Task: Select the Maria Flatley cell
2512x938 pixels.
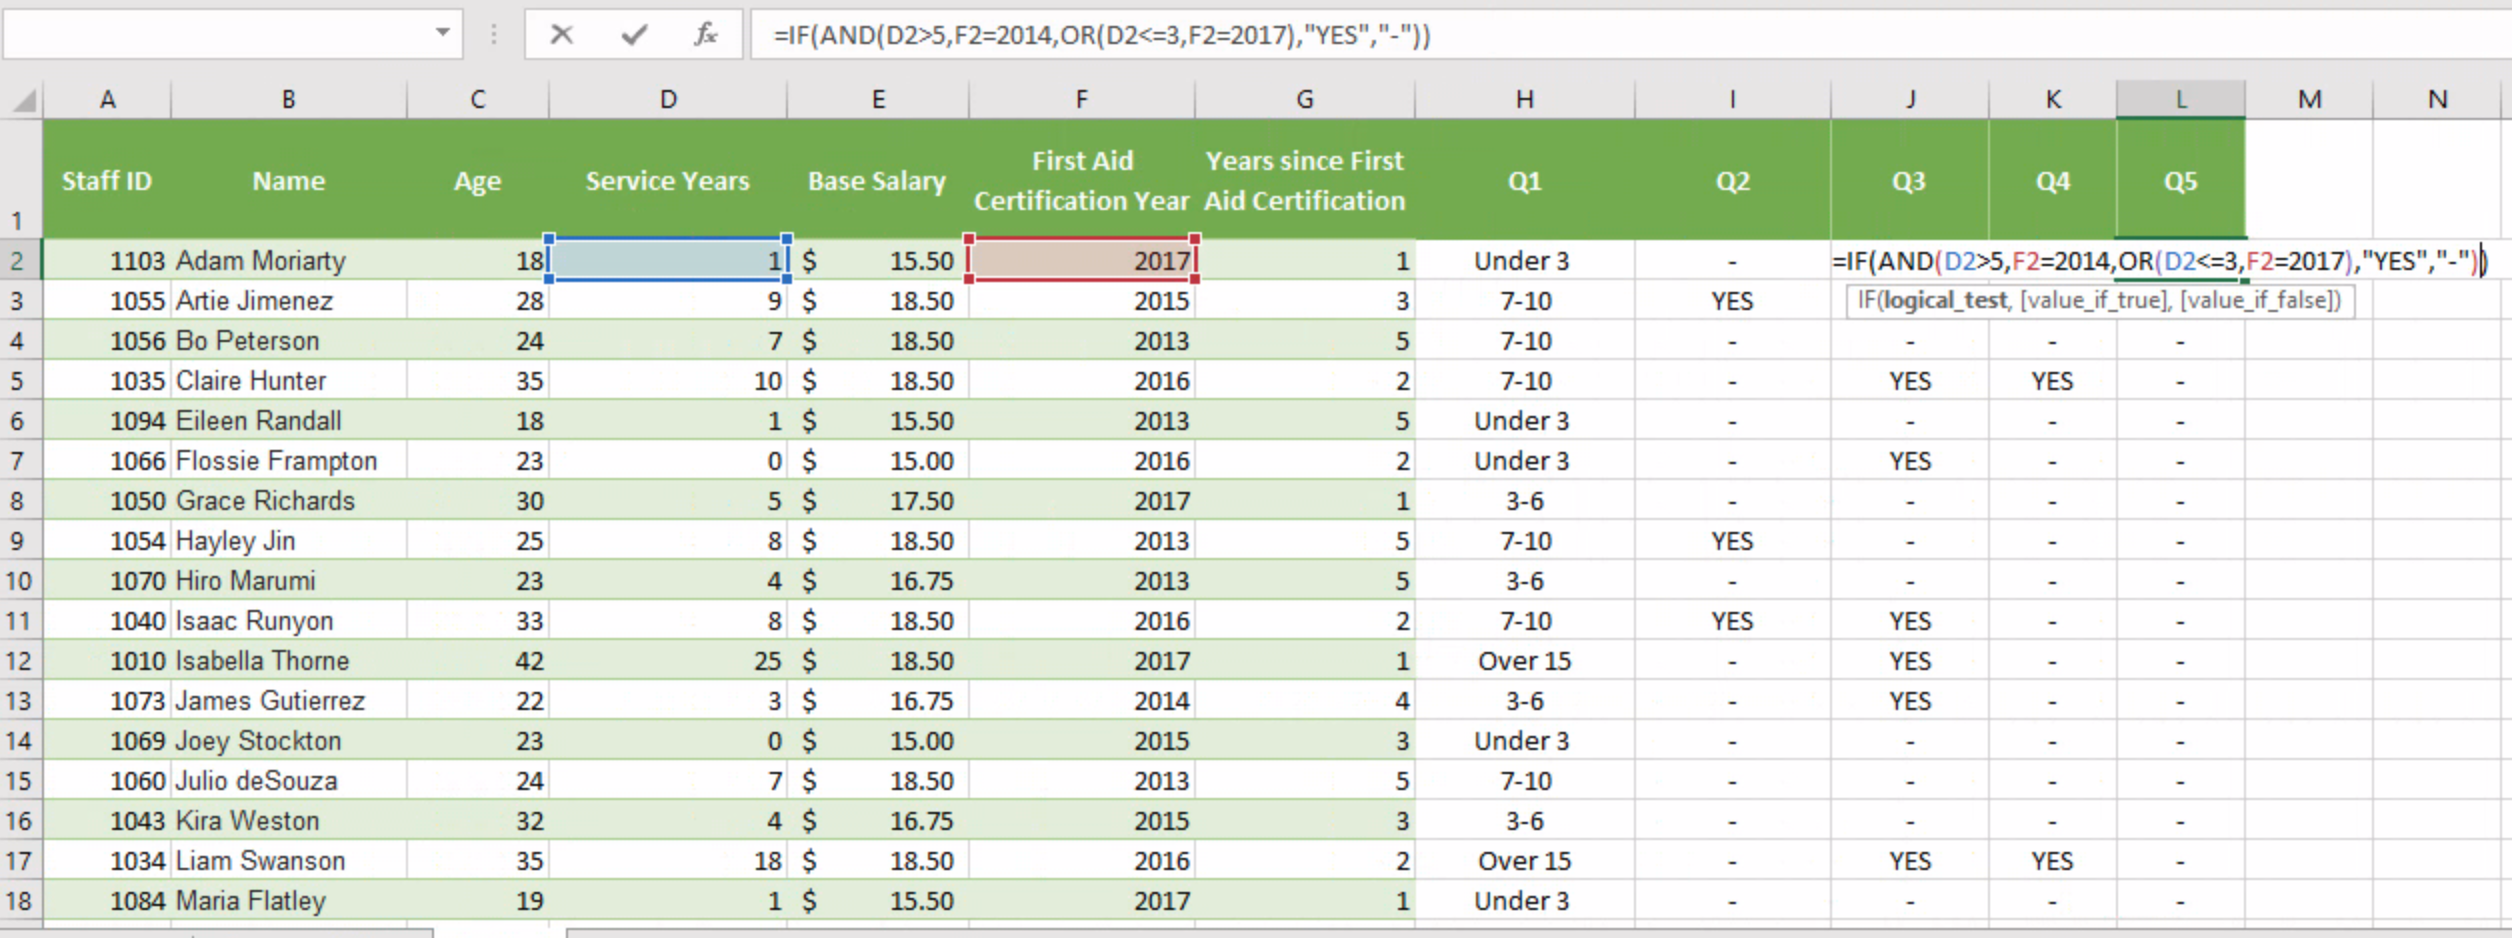Action: [x=288, y=901]
